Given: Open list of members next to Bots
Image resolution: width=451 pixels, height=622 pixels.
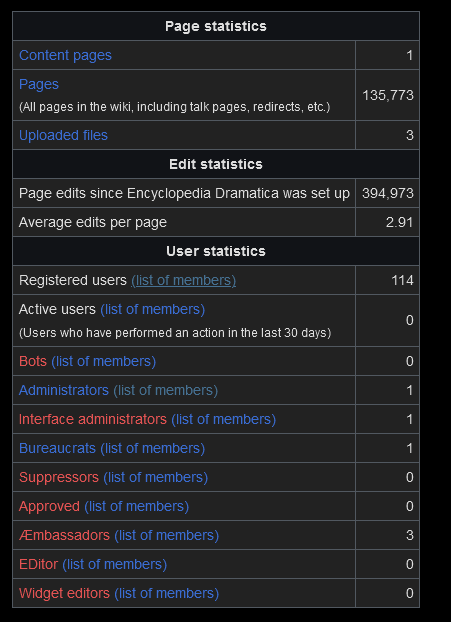Looking at the screenshot, I should (104, 361).
